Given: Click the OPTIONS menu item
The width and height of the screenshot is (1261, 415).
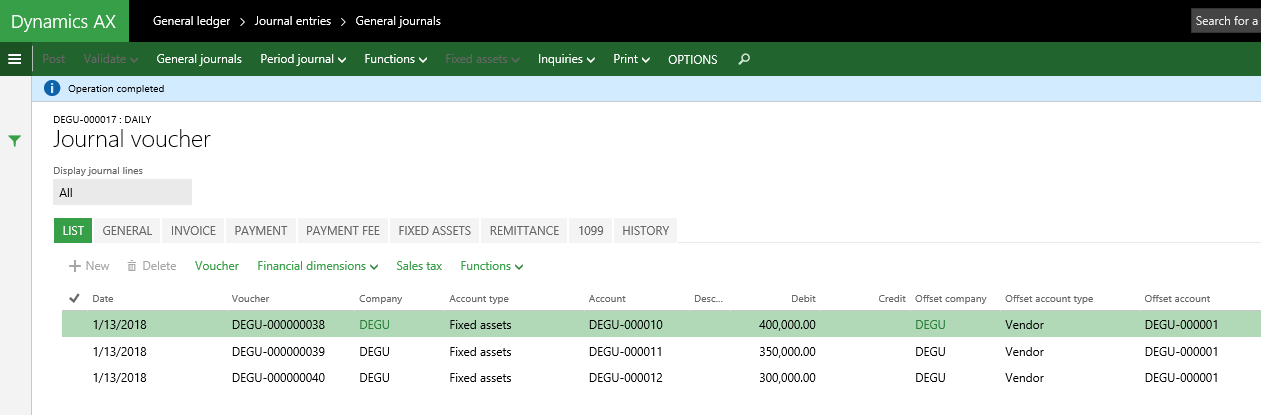Looking at the screenshot, I should coord(692,59).
